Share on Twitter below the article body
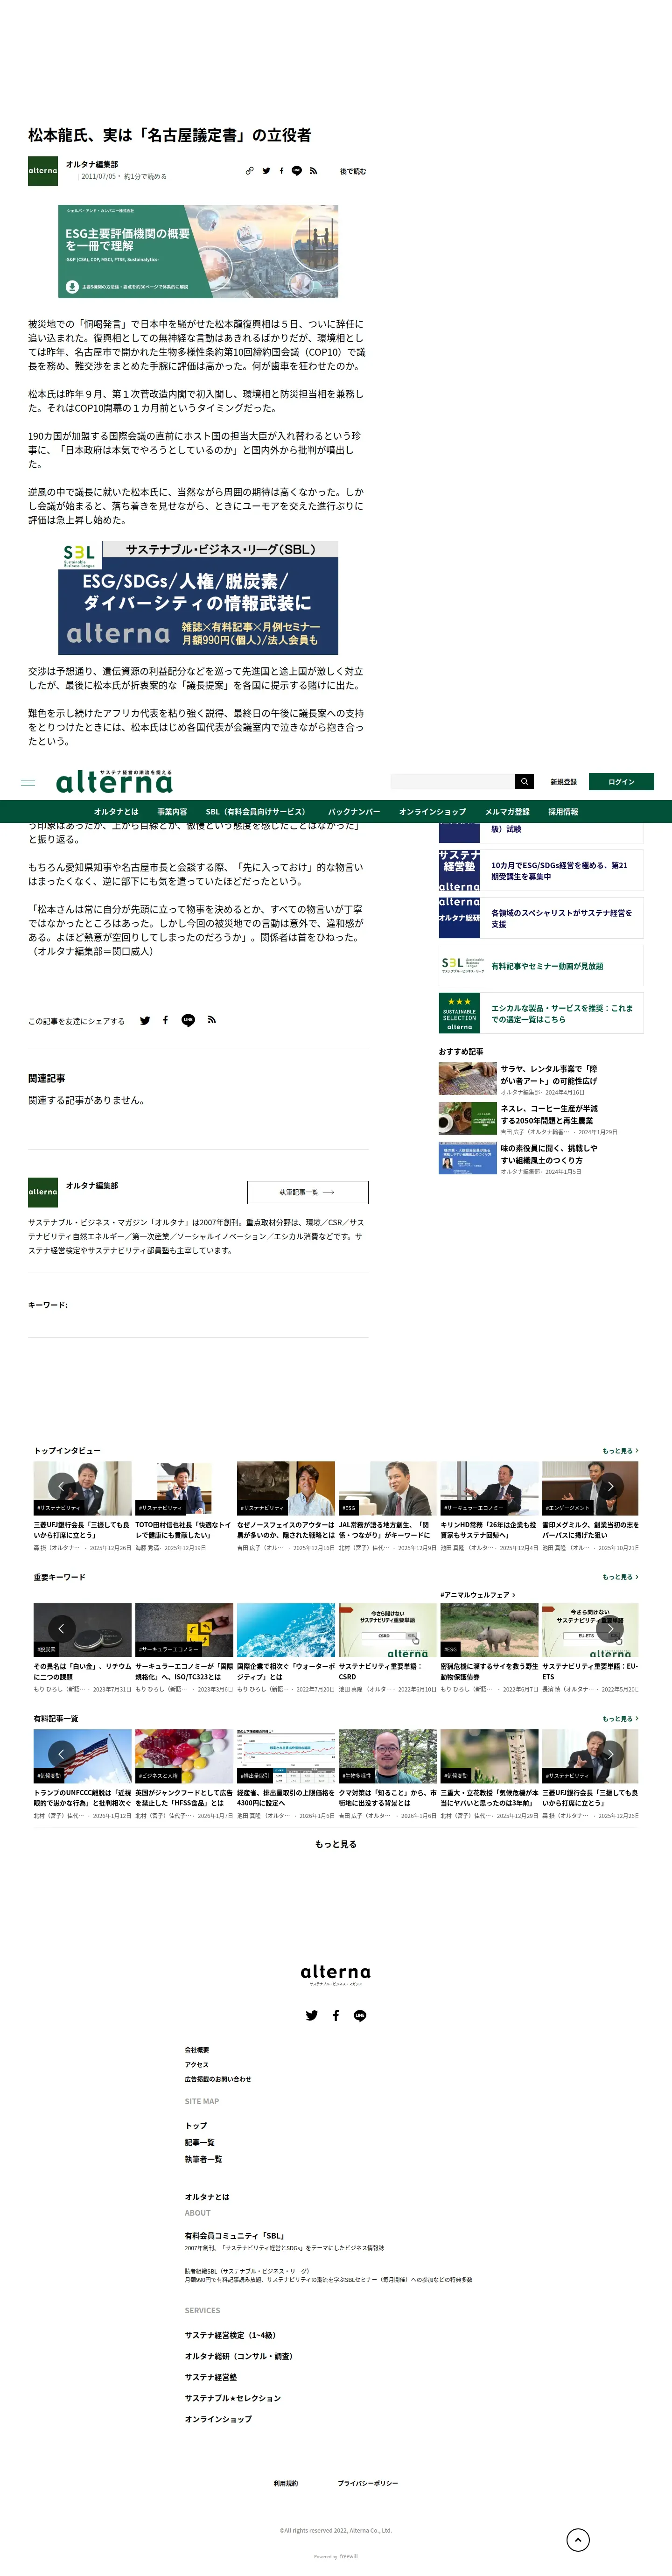The image size is (672, 2576). (x=145, y=1020)
